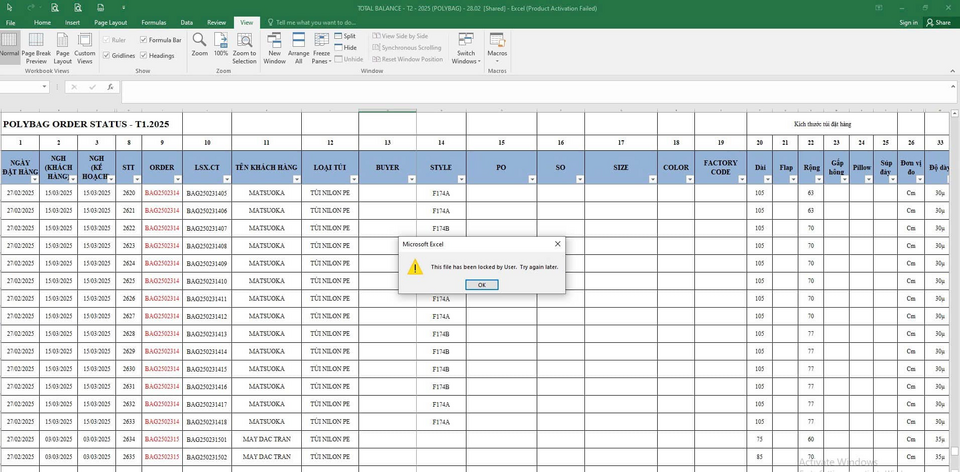960x472 pixels.
Task: Switch to Page Layout view
Action: click(62, 48)
